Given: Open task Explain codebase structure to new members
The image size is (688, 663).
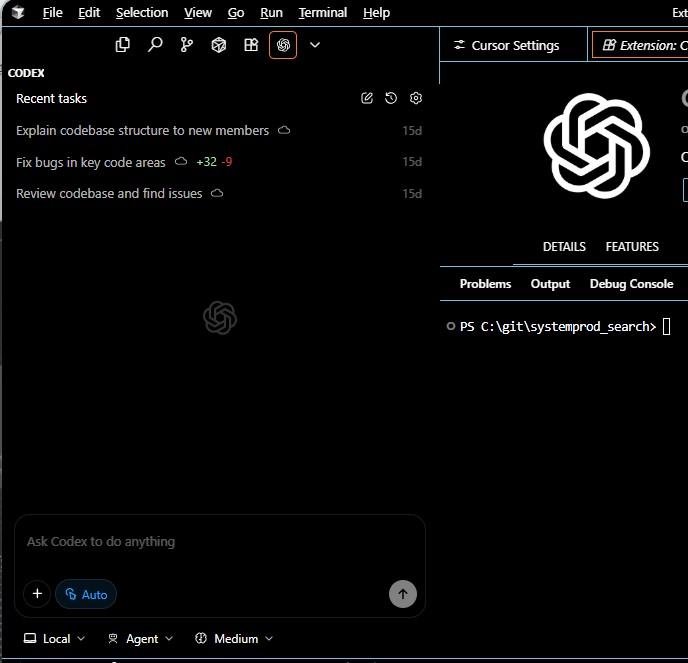Looking at the screenshot, I should (x=219, y=130).
